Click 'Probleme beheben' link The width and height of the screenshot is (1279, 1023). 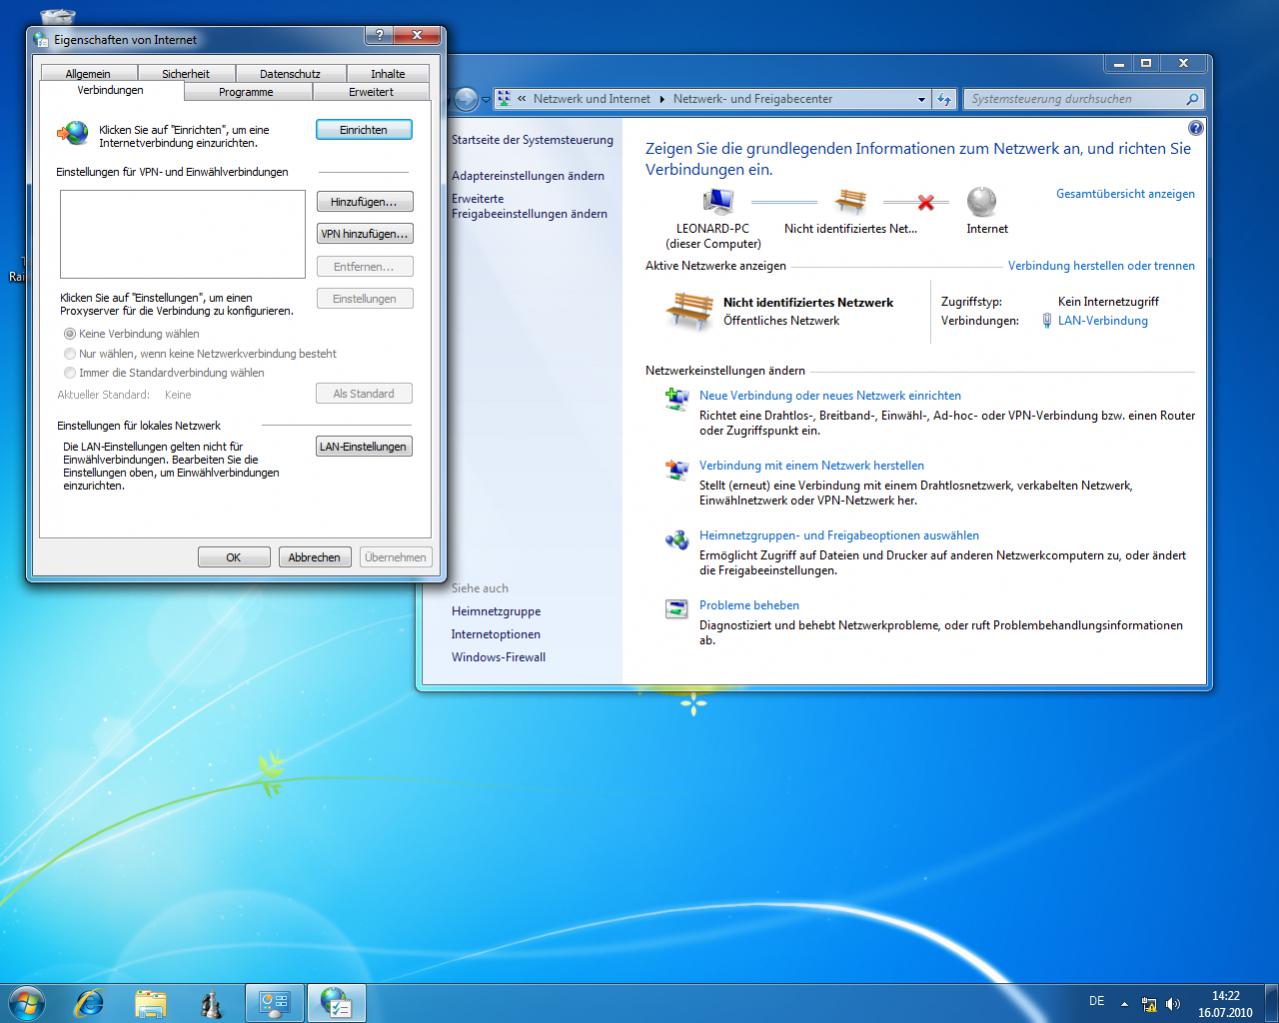[749, 606]
